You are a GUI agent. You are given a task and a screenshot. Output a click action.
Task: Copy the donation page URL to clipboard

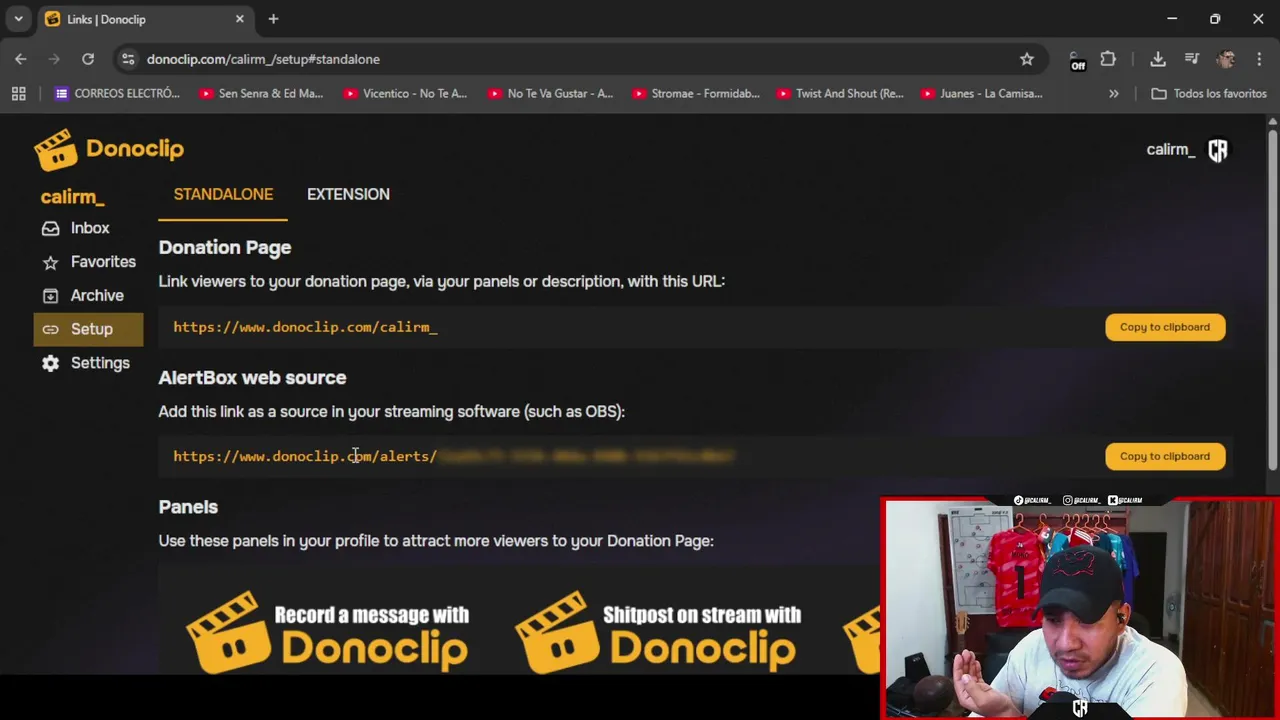coord(1165,327)
